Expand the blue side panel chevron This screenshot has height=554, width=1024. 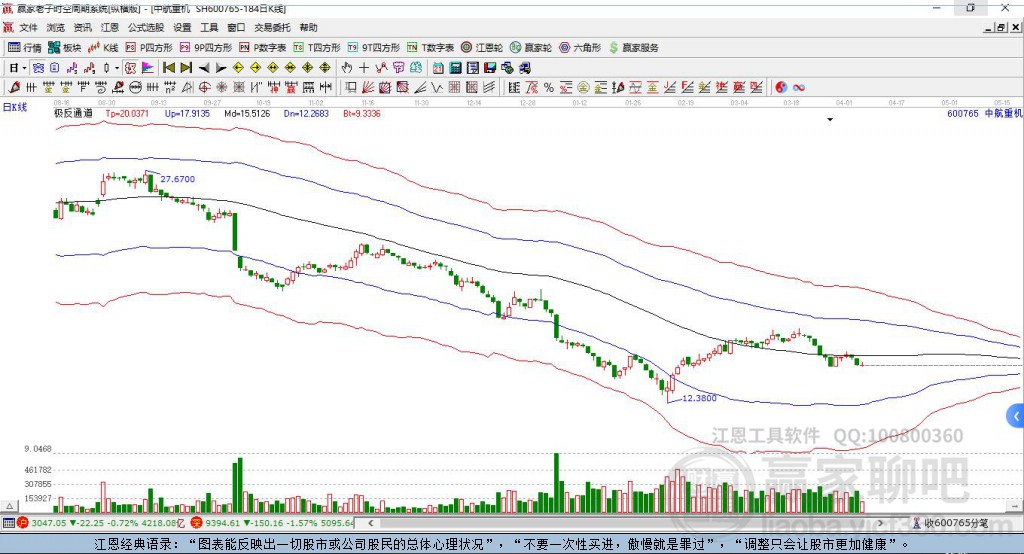pyautogui.click(x=1016, y=416)
